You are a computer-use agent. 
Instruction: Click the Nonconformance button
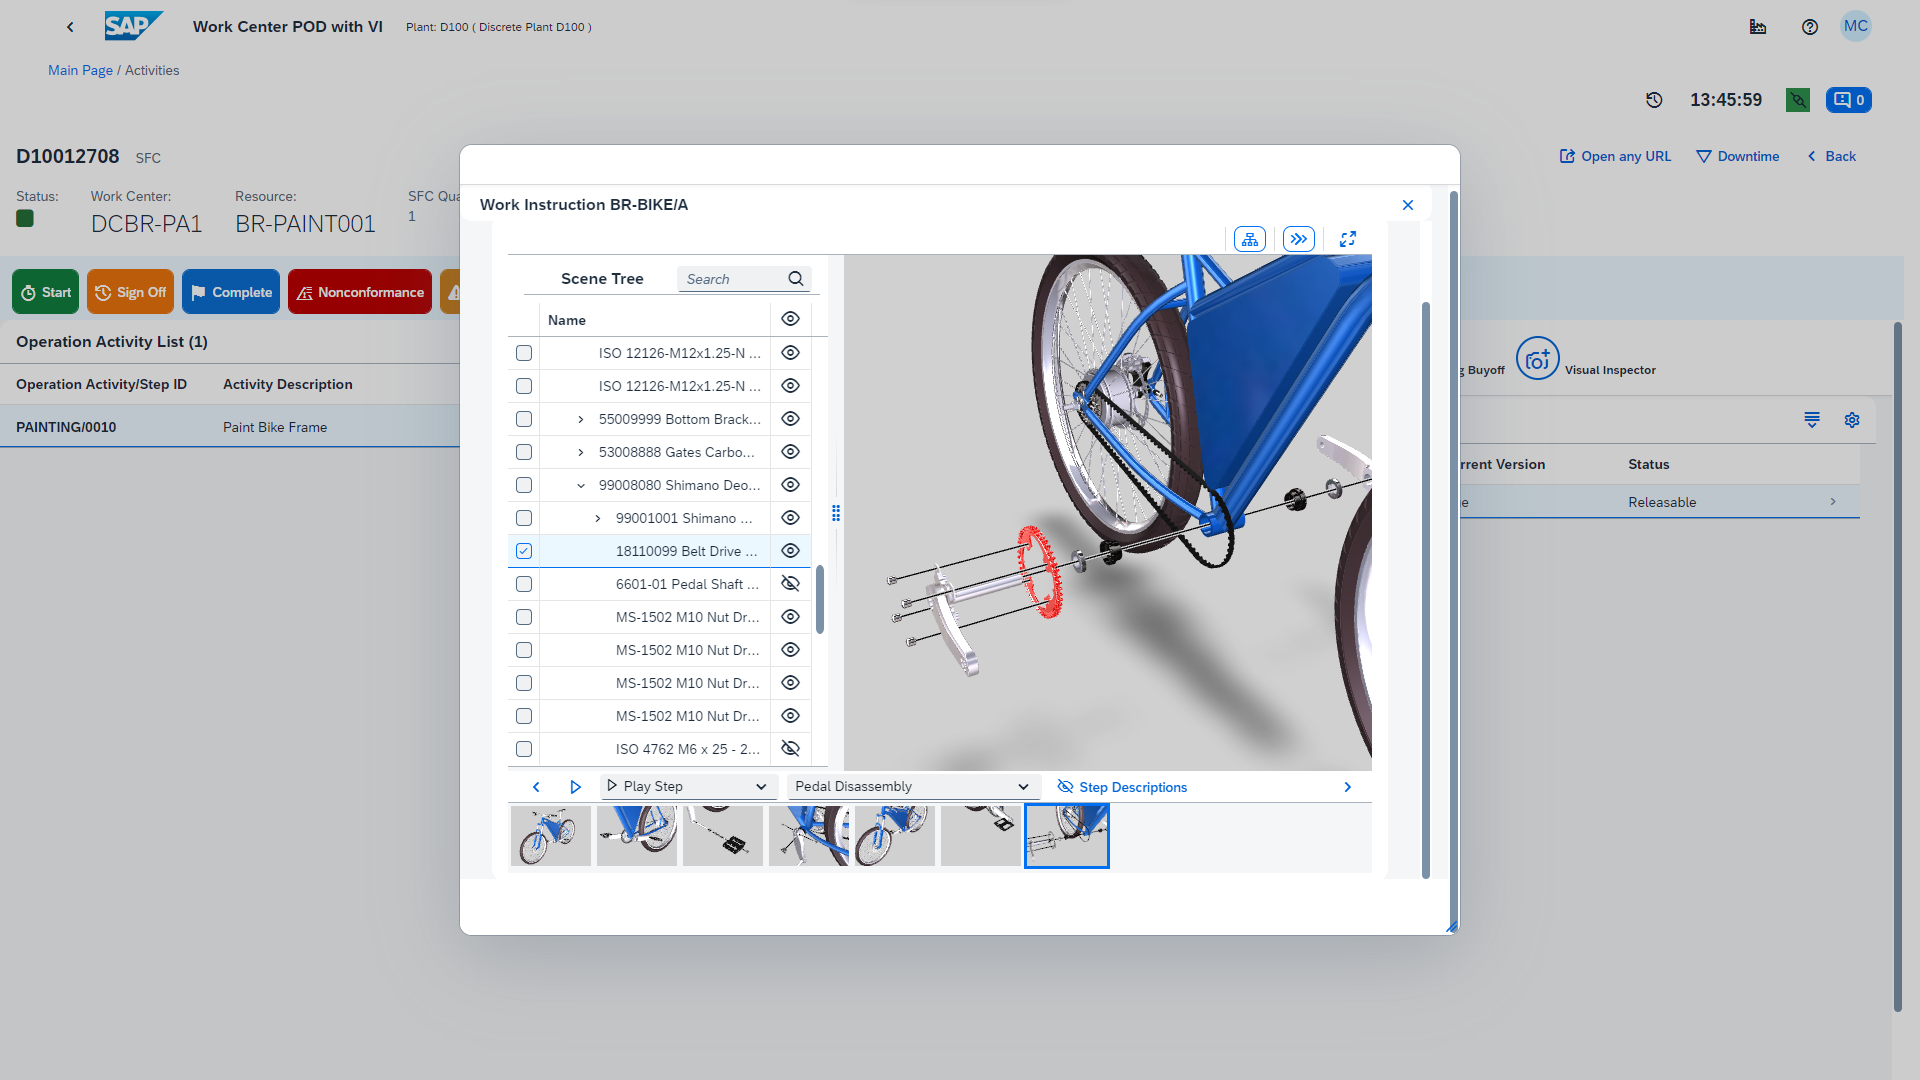point(360,292)
